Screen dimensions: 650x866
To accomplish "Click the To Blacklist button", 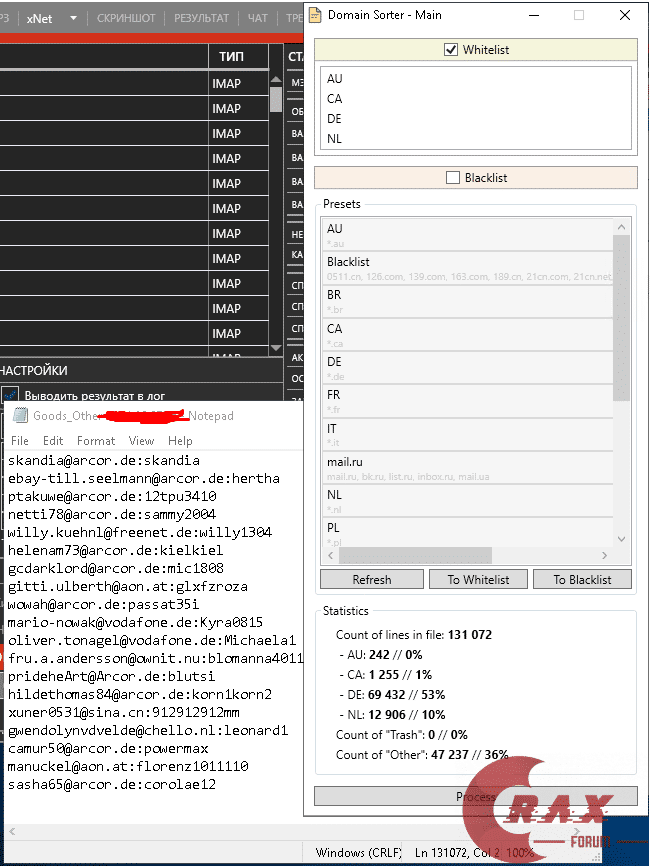I will tap(582, 579).
